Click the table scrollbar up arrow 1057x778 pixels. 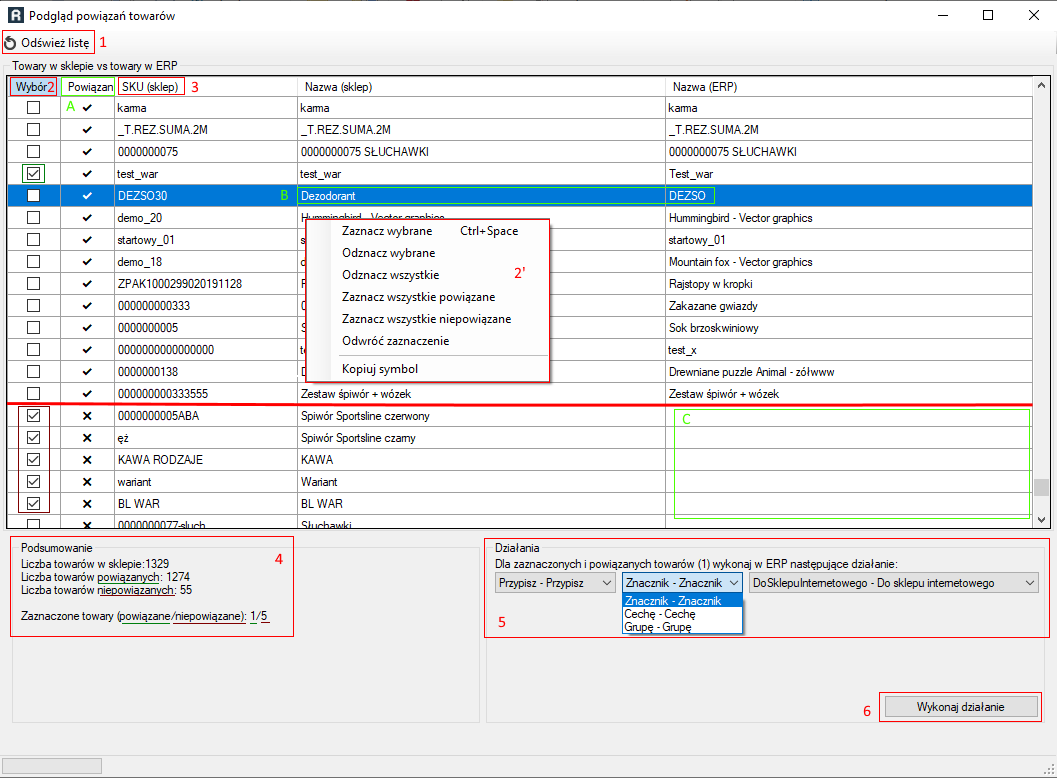pos(1041,86)
